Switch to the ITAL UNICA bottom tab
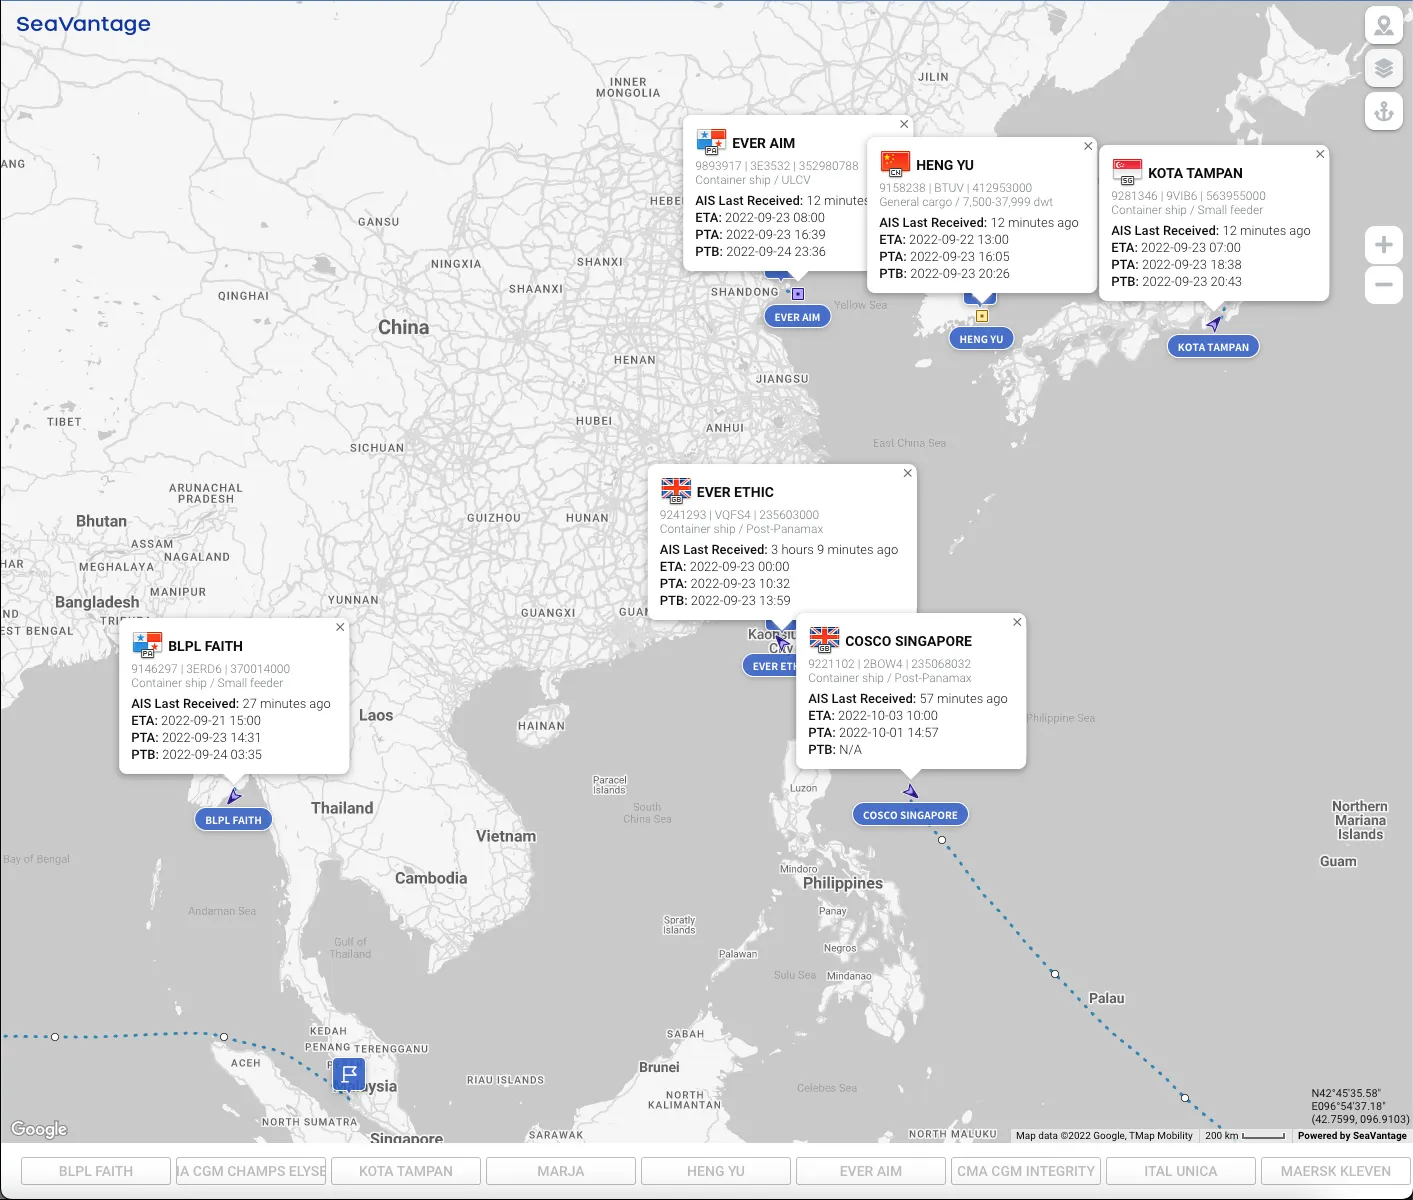 pyautogui.click(x=1181, y=1171)
